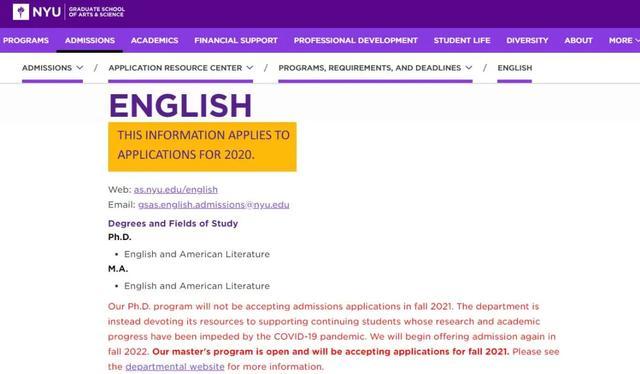Open the as.nyu.edu/english web link
The image size is (640, 374).
click(176, 189)
